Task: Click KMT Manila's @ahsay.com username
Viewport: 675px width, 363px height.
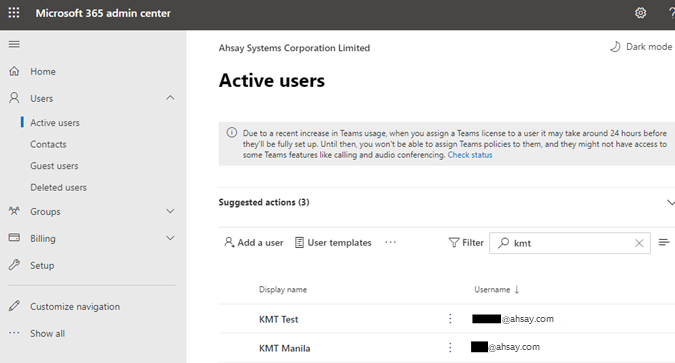Action: pos(505,347)
